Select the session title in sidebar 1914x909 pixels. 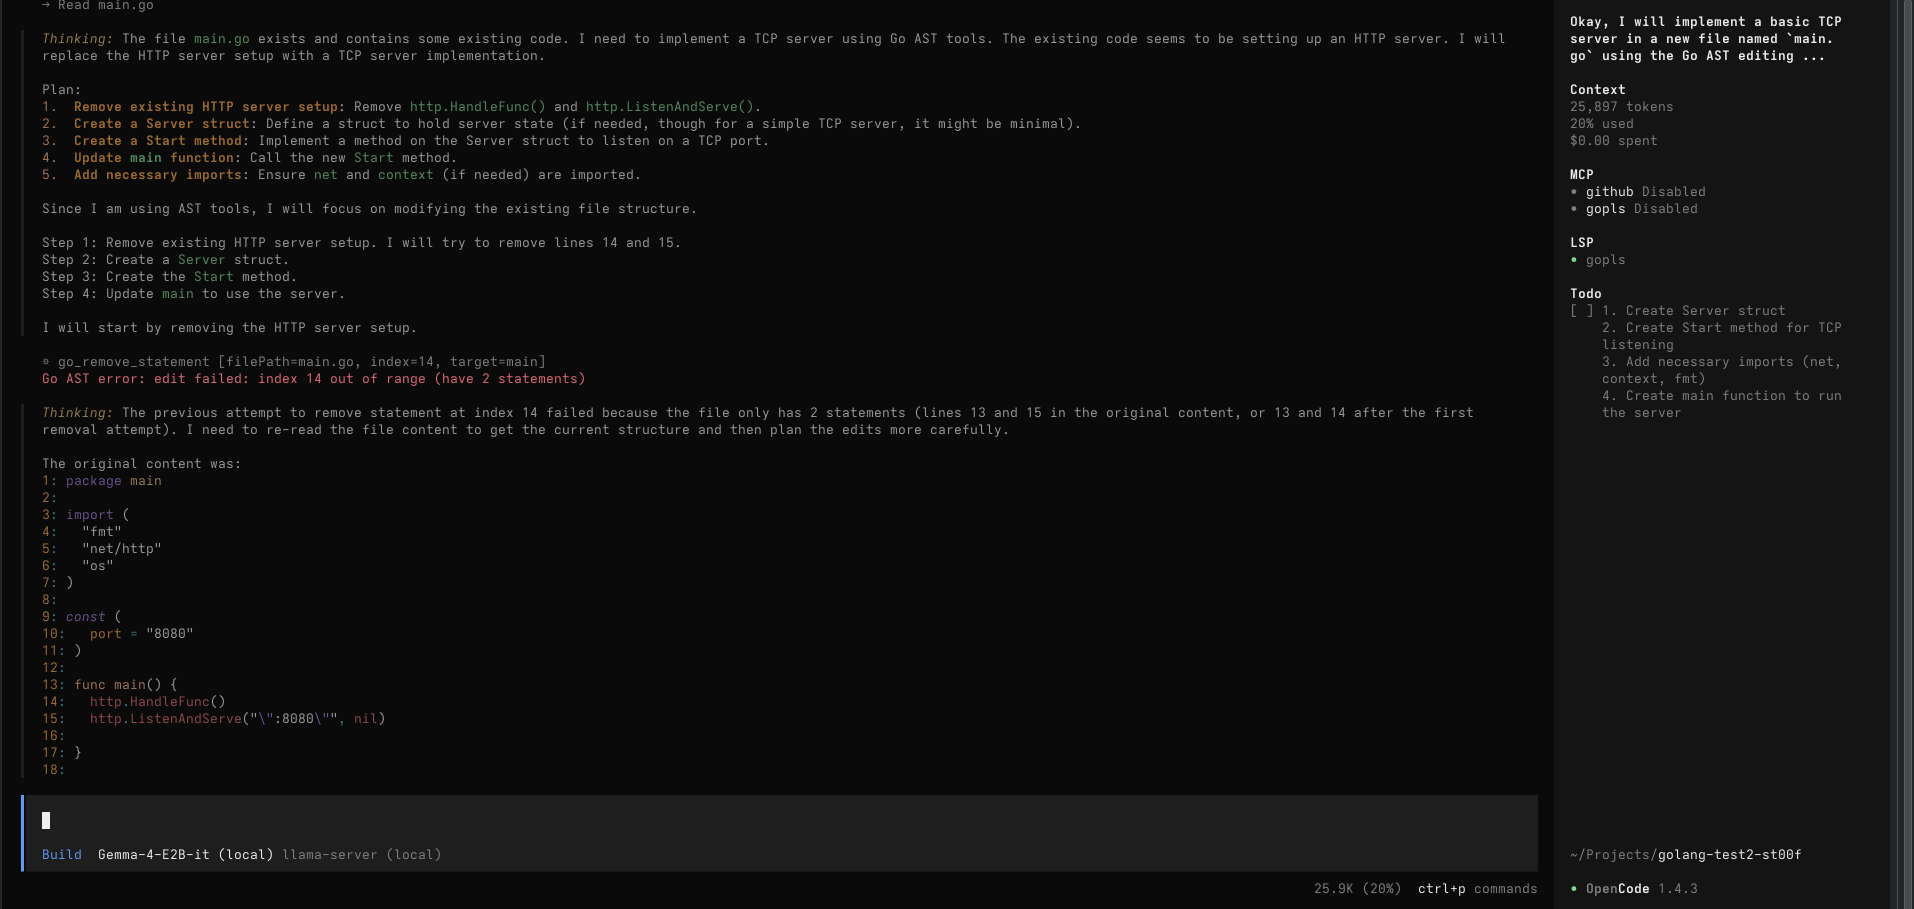click(1705, 39)
